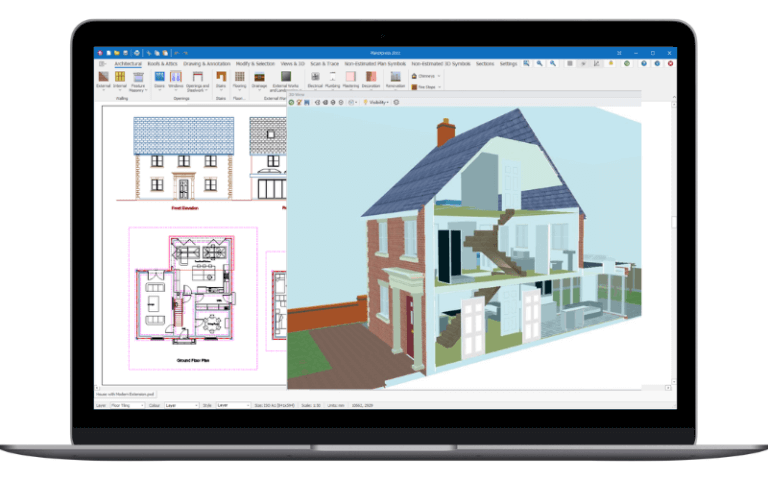Expand the Chimneys dropdown
This screenshot has width=768, height=480.
[426, 76]
